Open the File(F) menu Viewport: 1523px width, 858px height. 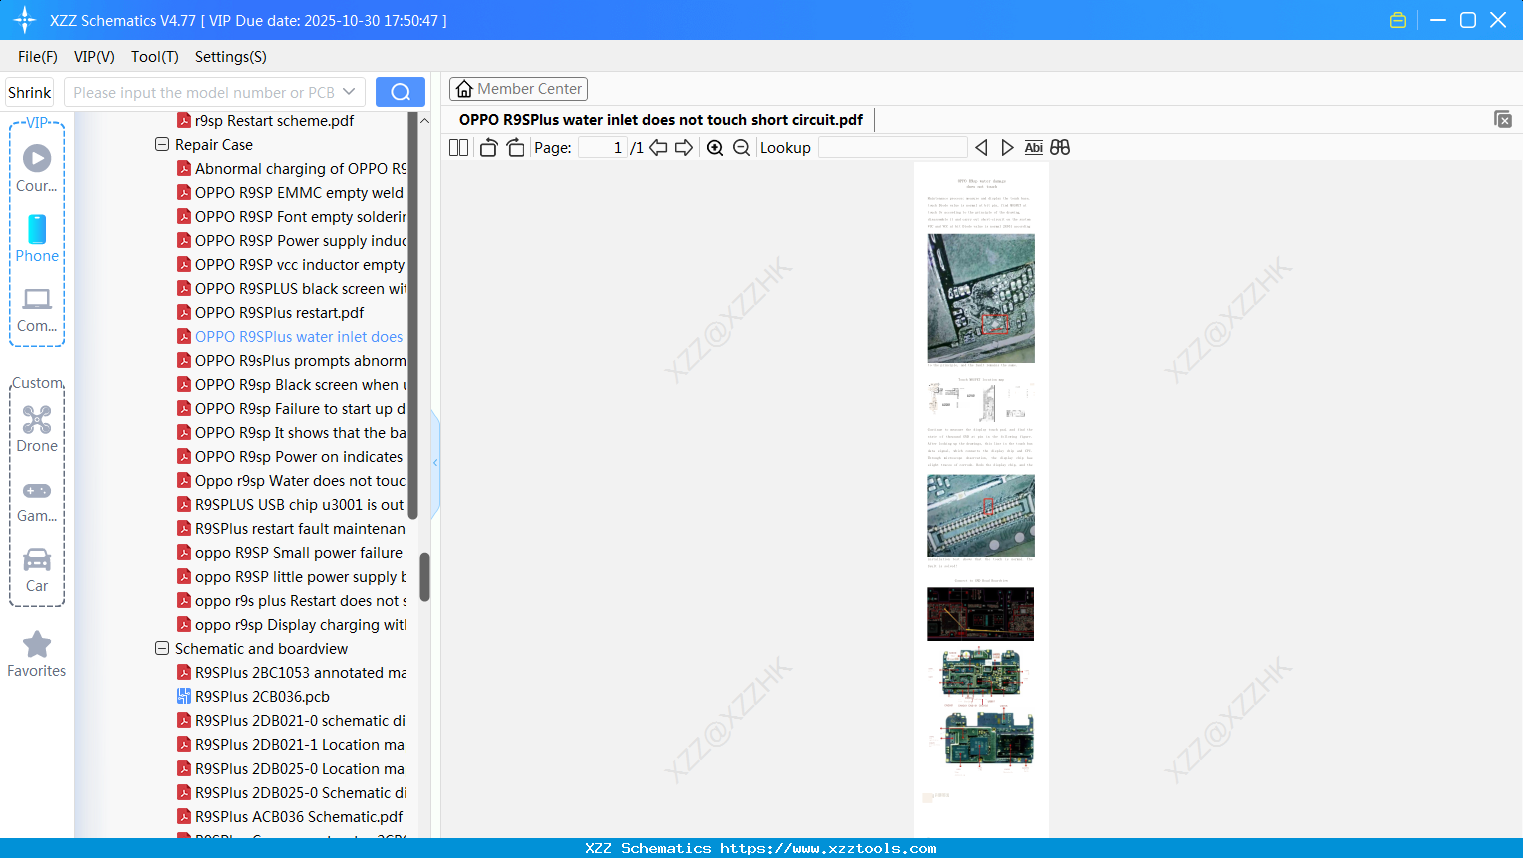pos(38,57)
